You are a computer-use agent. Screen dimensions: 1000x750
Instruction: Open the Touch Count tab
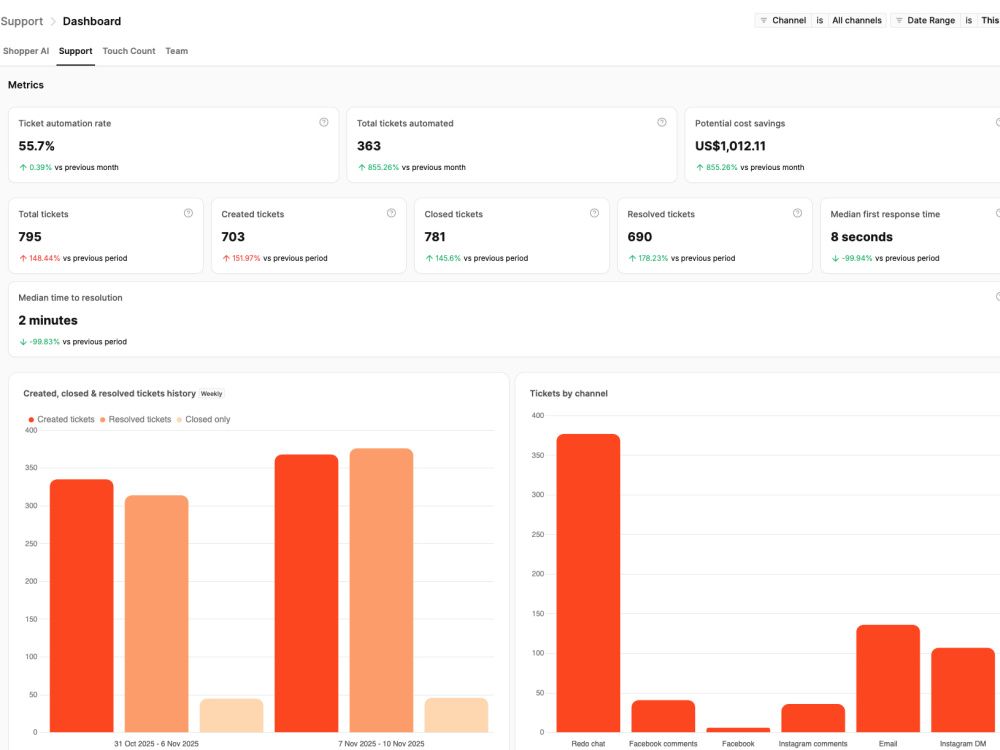pyautogui.click(x=129, y=51)
